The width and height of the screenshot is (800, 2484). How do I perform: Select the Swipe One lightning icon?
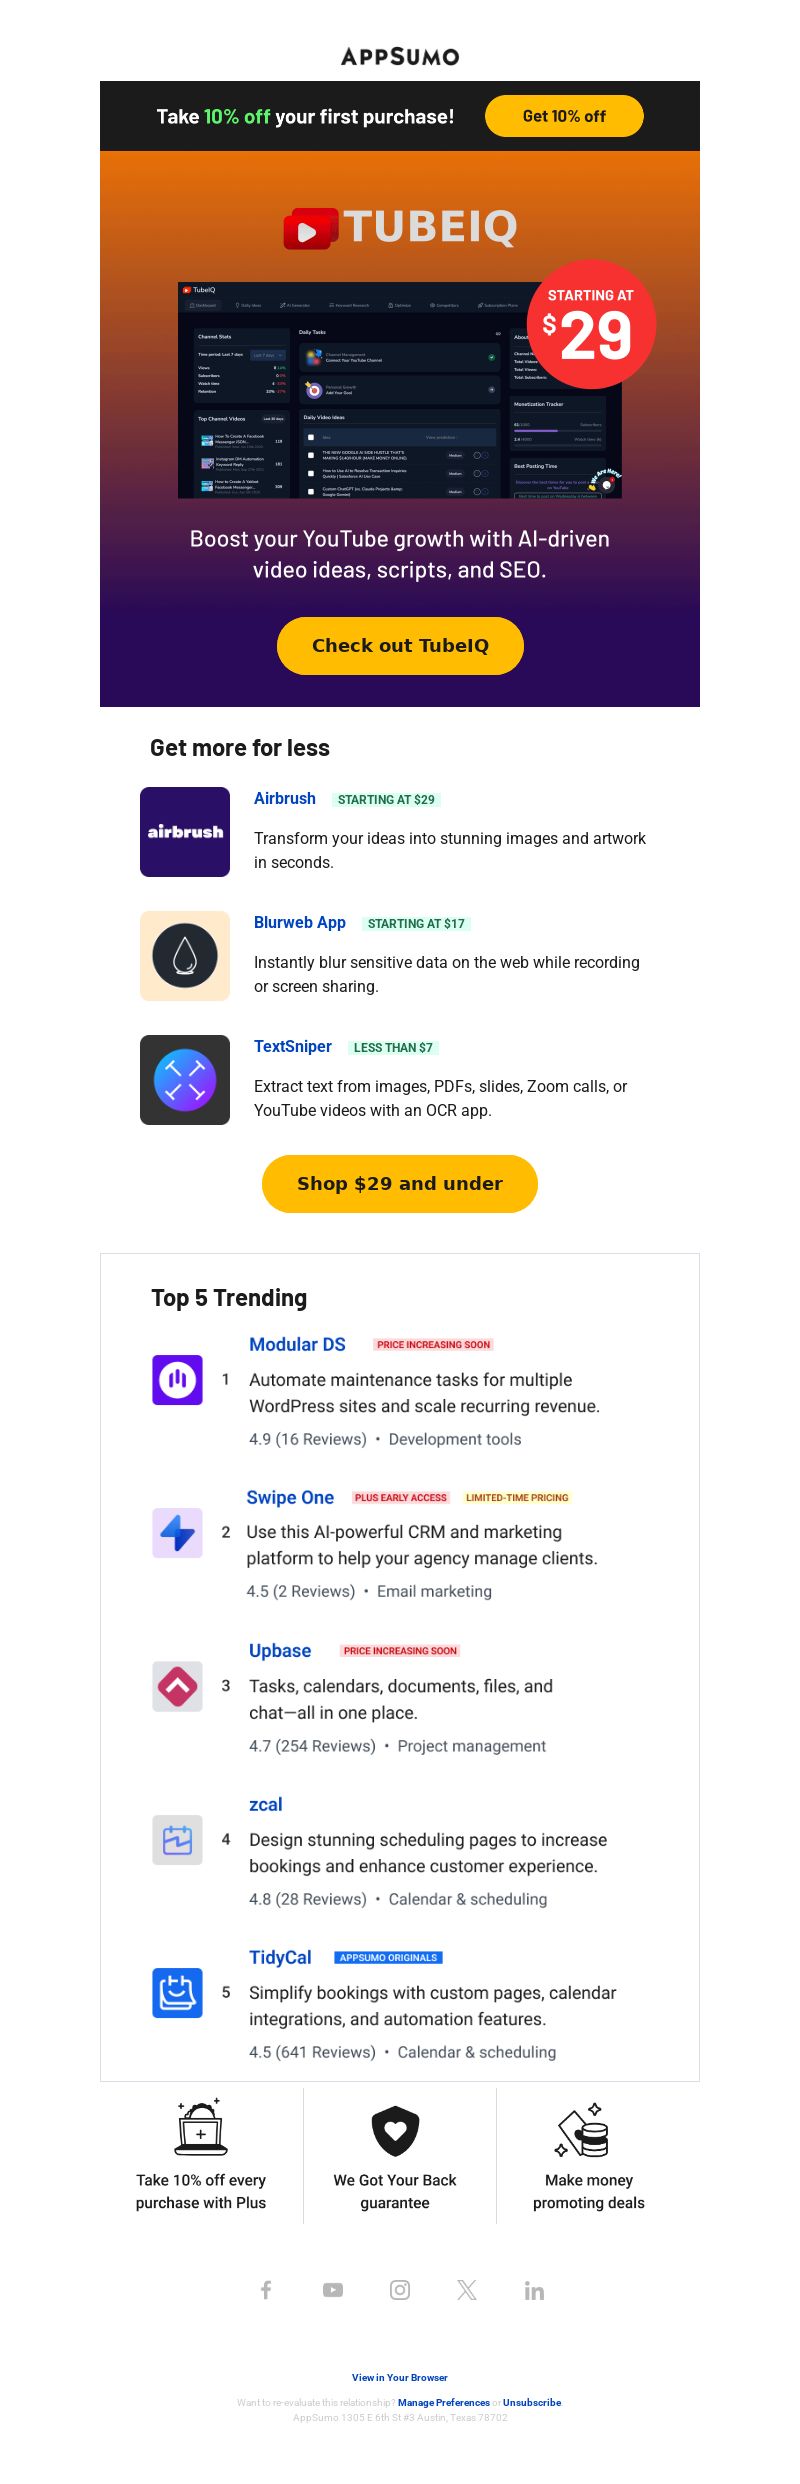[177, 1533]
